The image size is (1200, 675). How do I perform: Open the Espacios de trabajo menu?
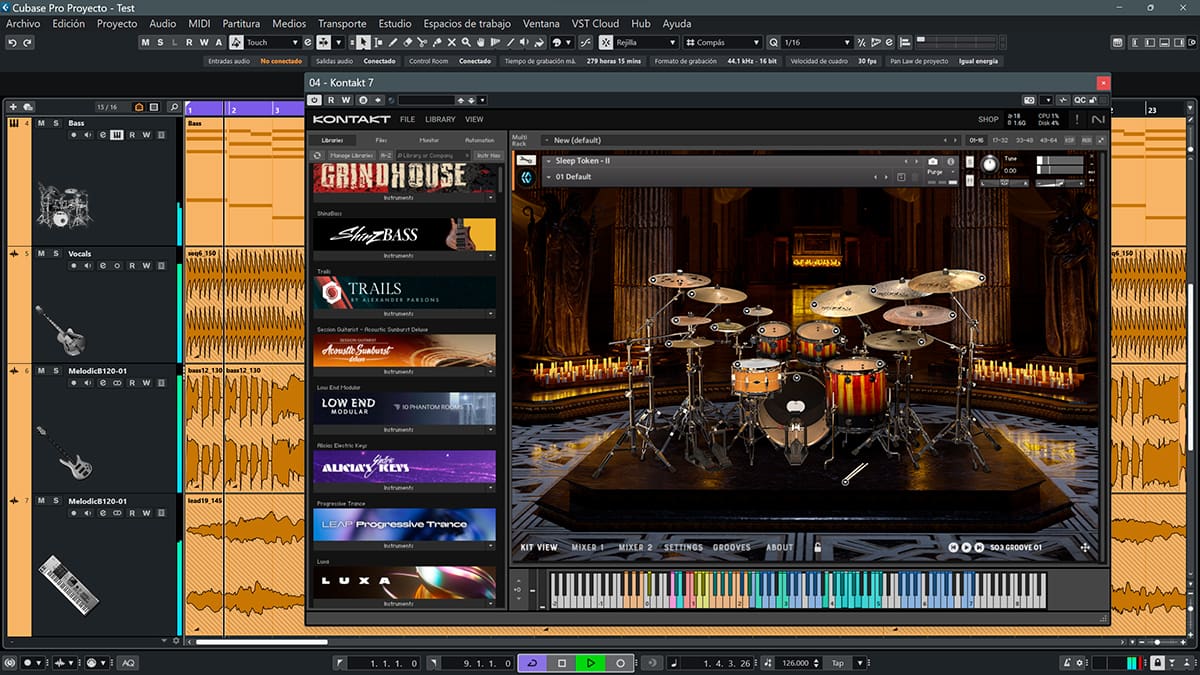click(x=467, y=23)
